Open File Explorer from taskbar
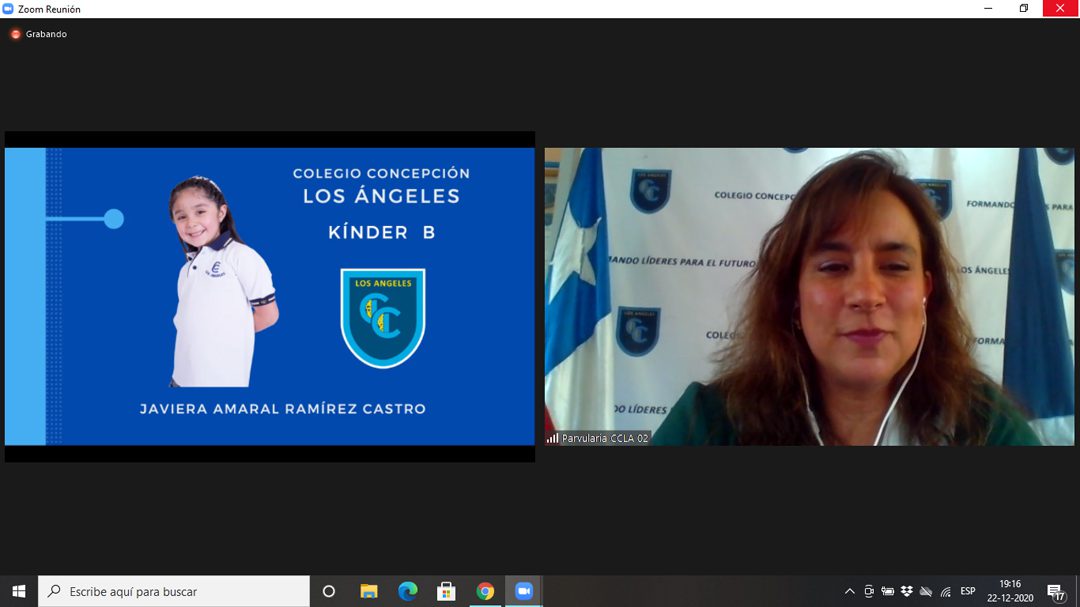The height and width of the screenshot is (607, 1080). pos(369,591)
